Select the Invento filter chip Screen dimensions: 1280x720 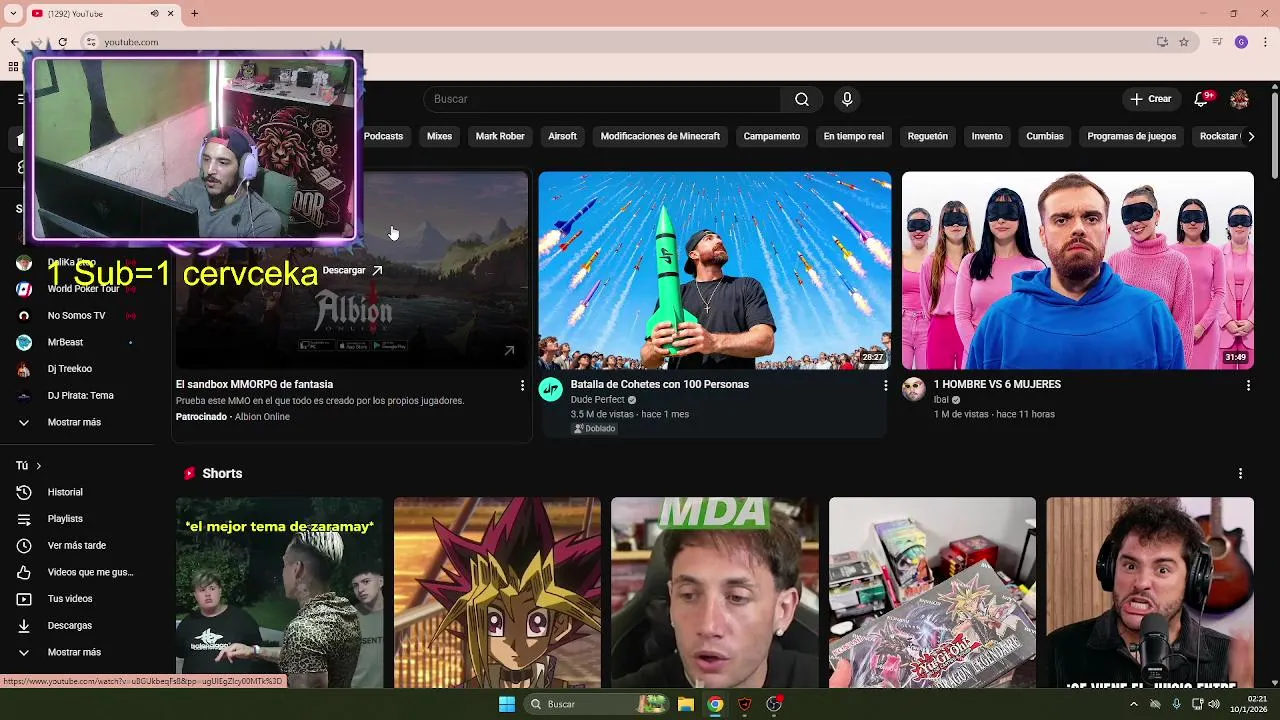(x=987, y=136)
